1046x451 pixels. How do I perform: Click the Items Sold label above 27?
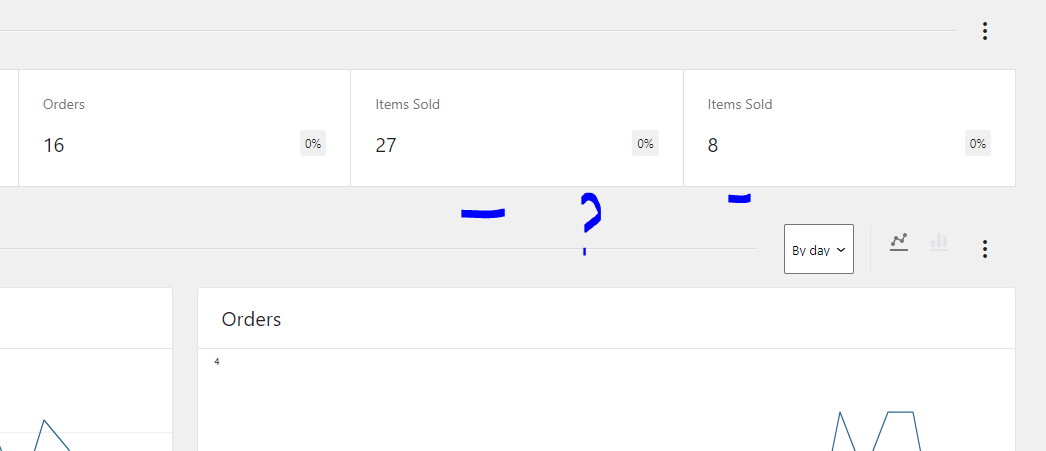[x=408, y=105]
